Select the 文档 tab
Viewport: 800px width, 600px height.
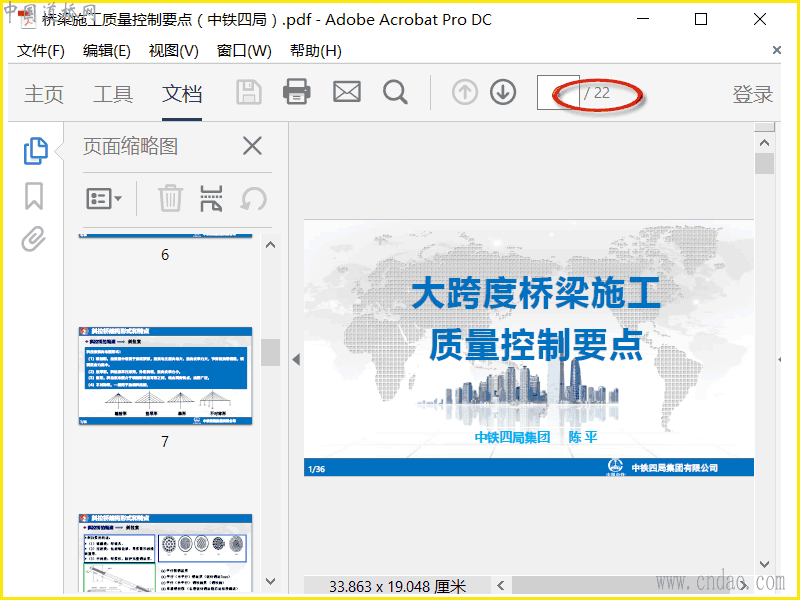[182, 94]
